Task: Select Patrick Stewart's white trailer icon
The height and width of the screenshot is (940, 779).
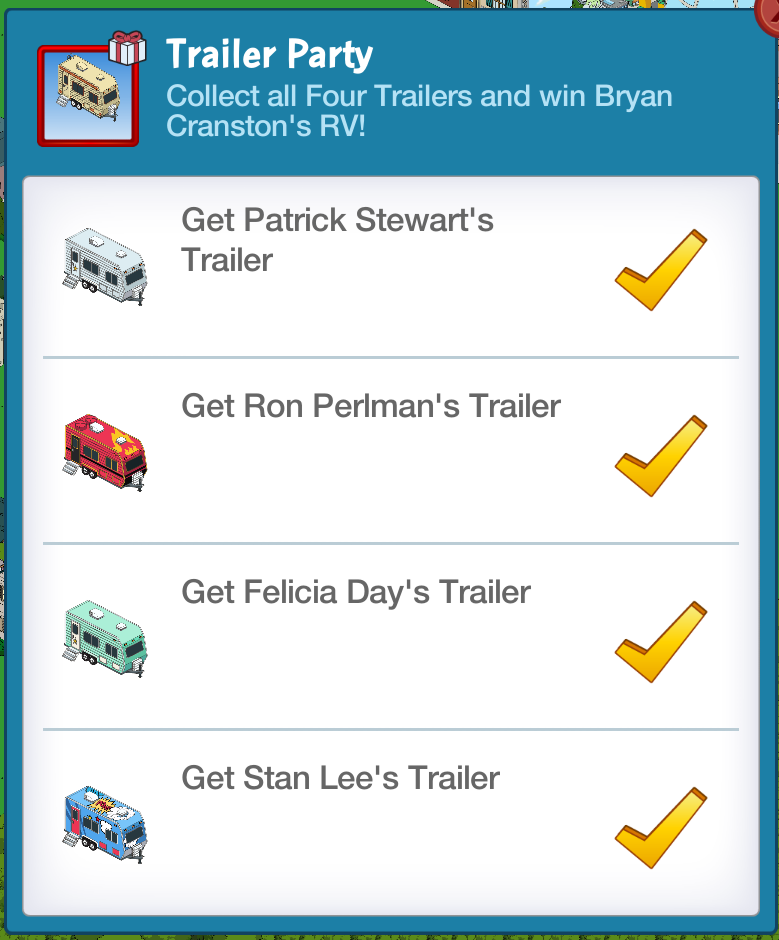Action: point(105,265)
